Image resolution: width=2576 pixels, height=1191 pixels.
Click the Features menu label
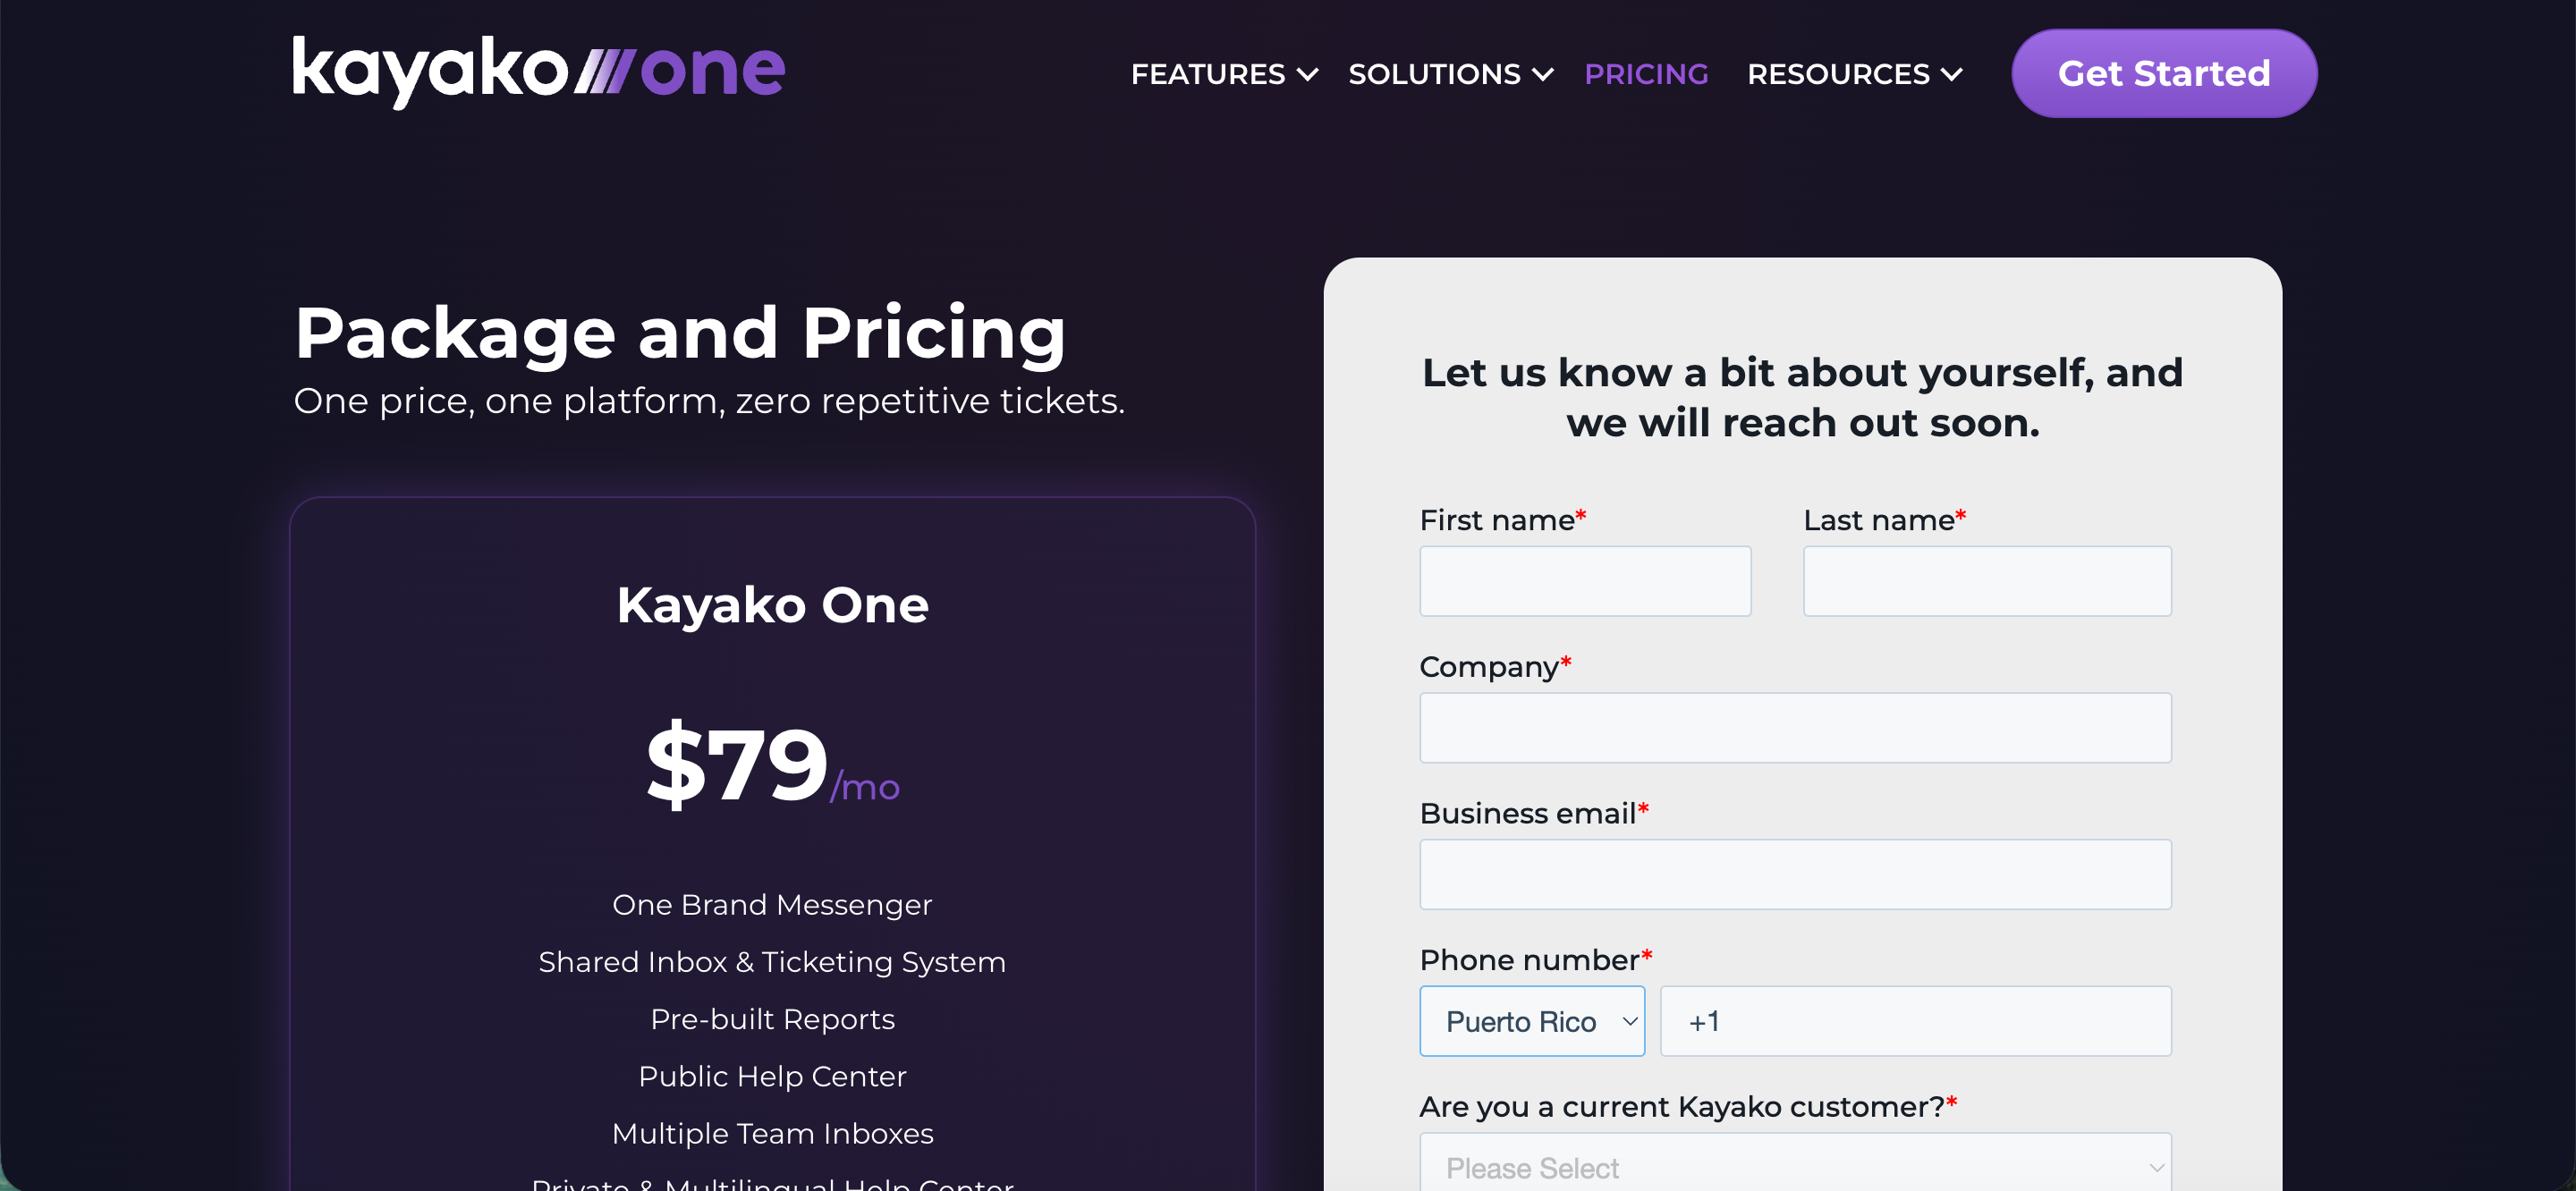tap(1207, 75)
